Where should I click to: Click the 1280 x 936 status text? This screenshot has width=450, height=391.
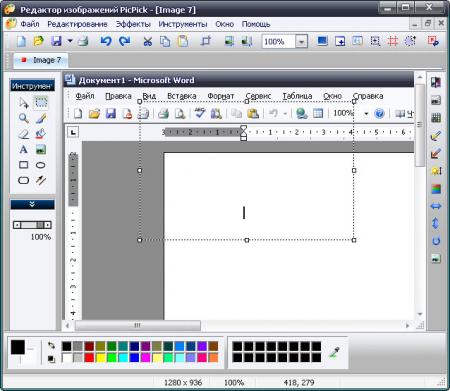tap(183, 382)
